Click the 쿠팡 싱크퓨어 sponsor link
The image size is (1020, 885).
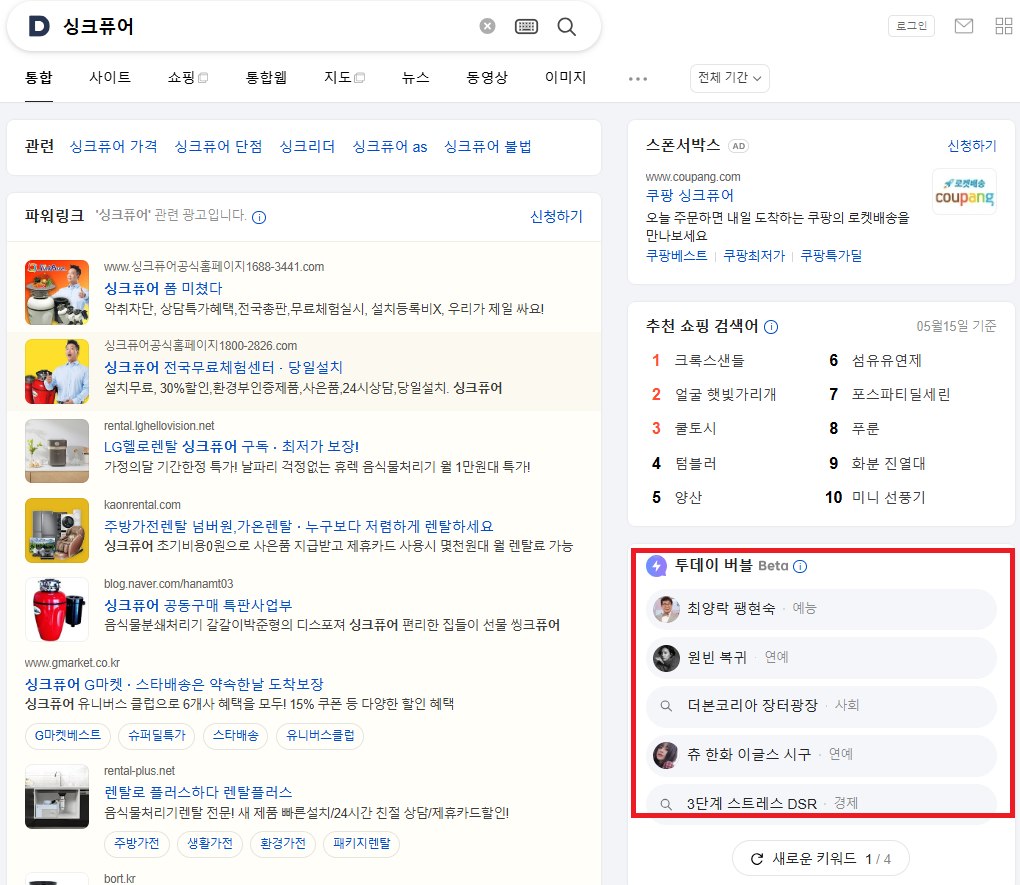tap(690, 195)
